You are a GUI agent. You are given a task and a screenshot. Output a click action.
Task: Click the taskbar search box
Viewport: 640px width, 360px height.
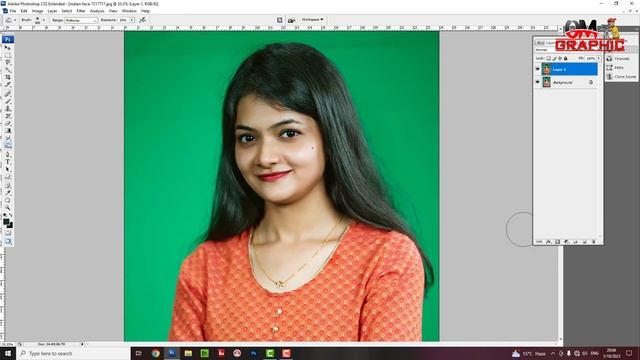pyautogui.click(x=73, y=353)
